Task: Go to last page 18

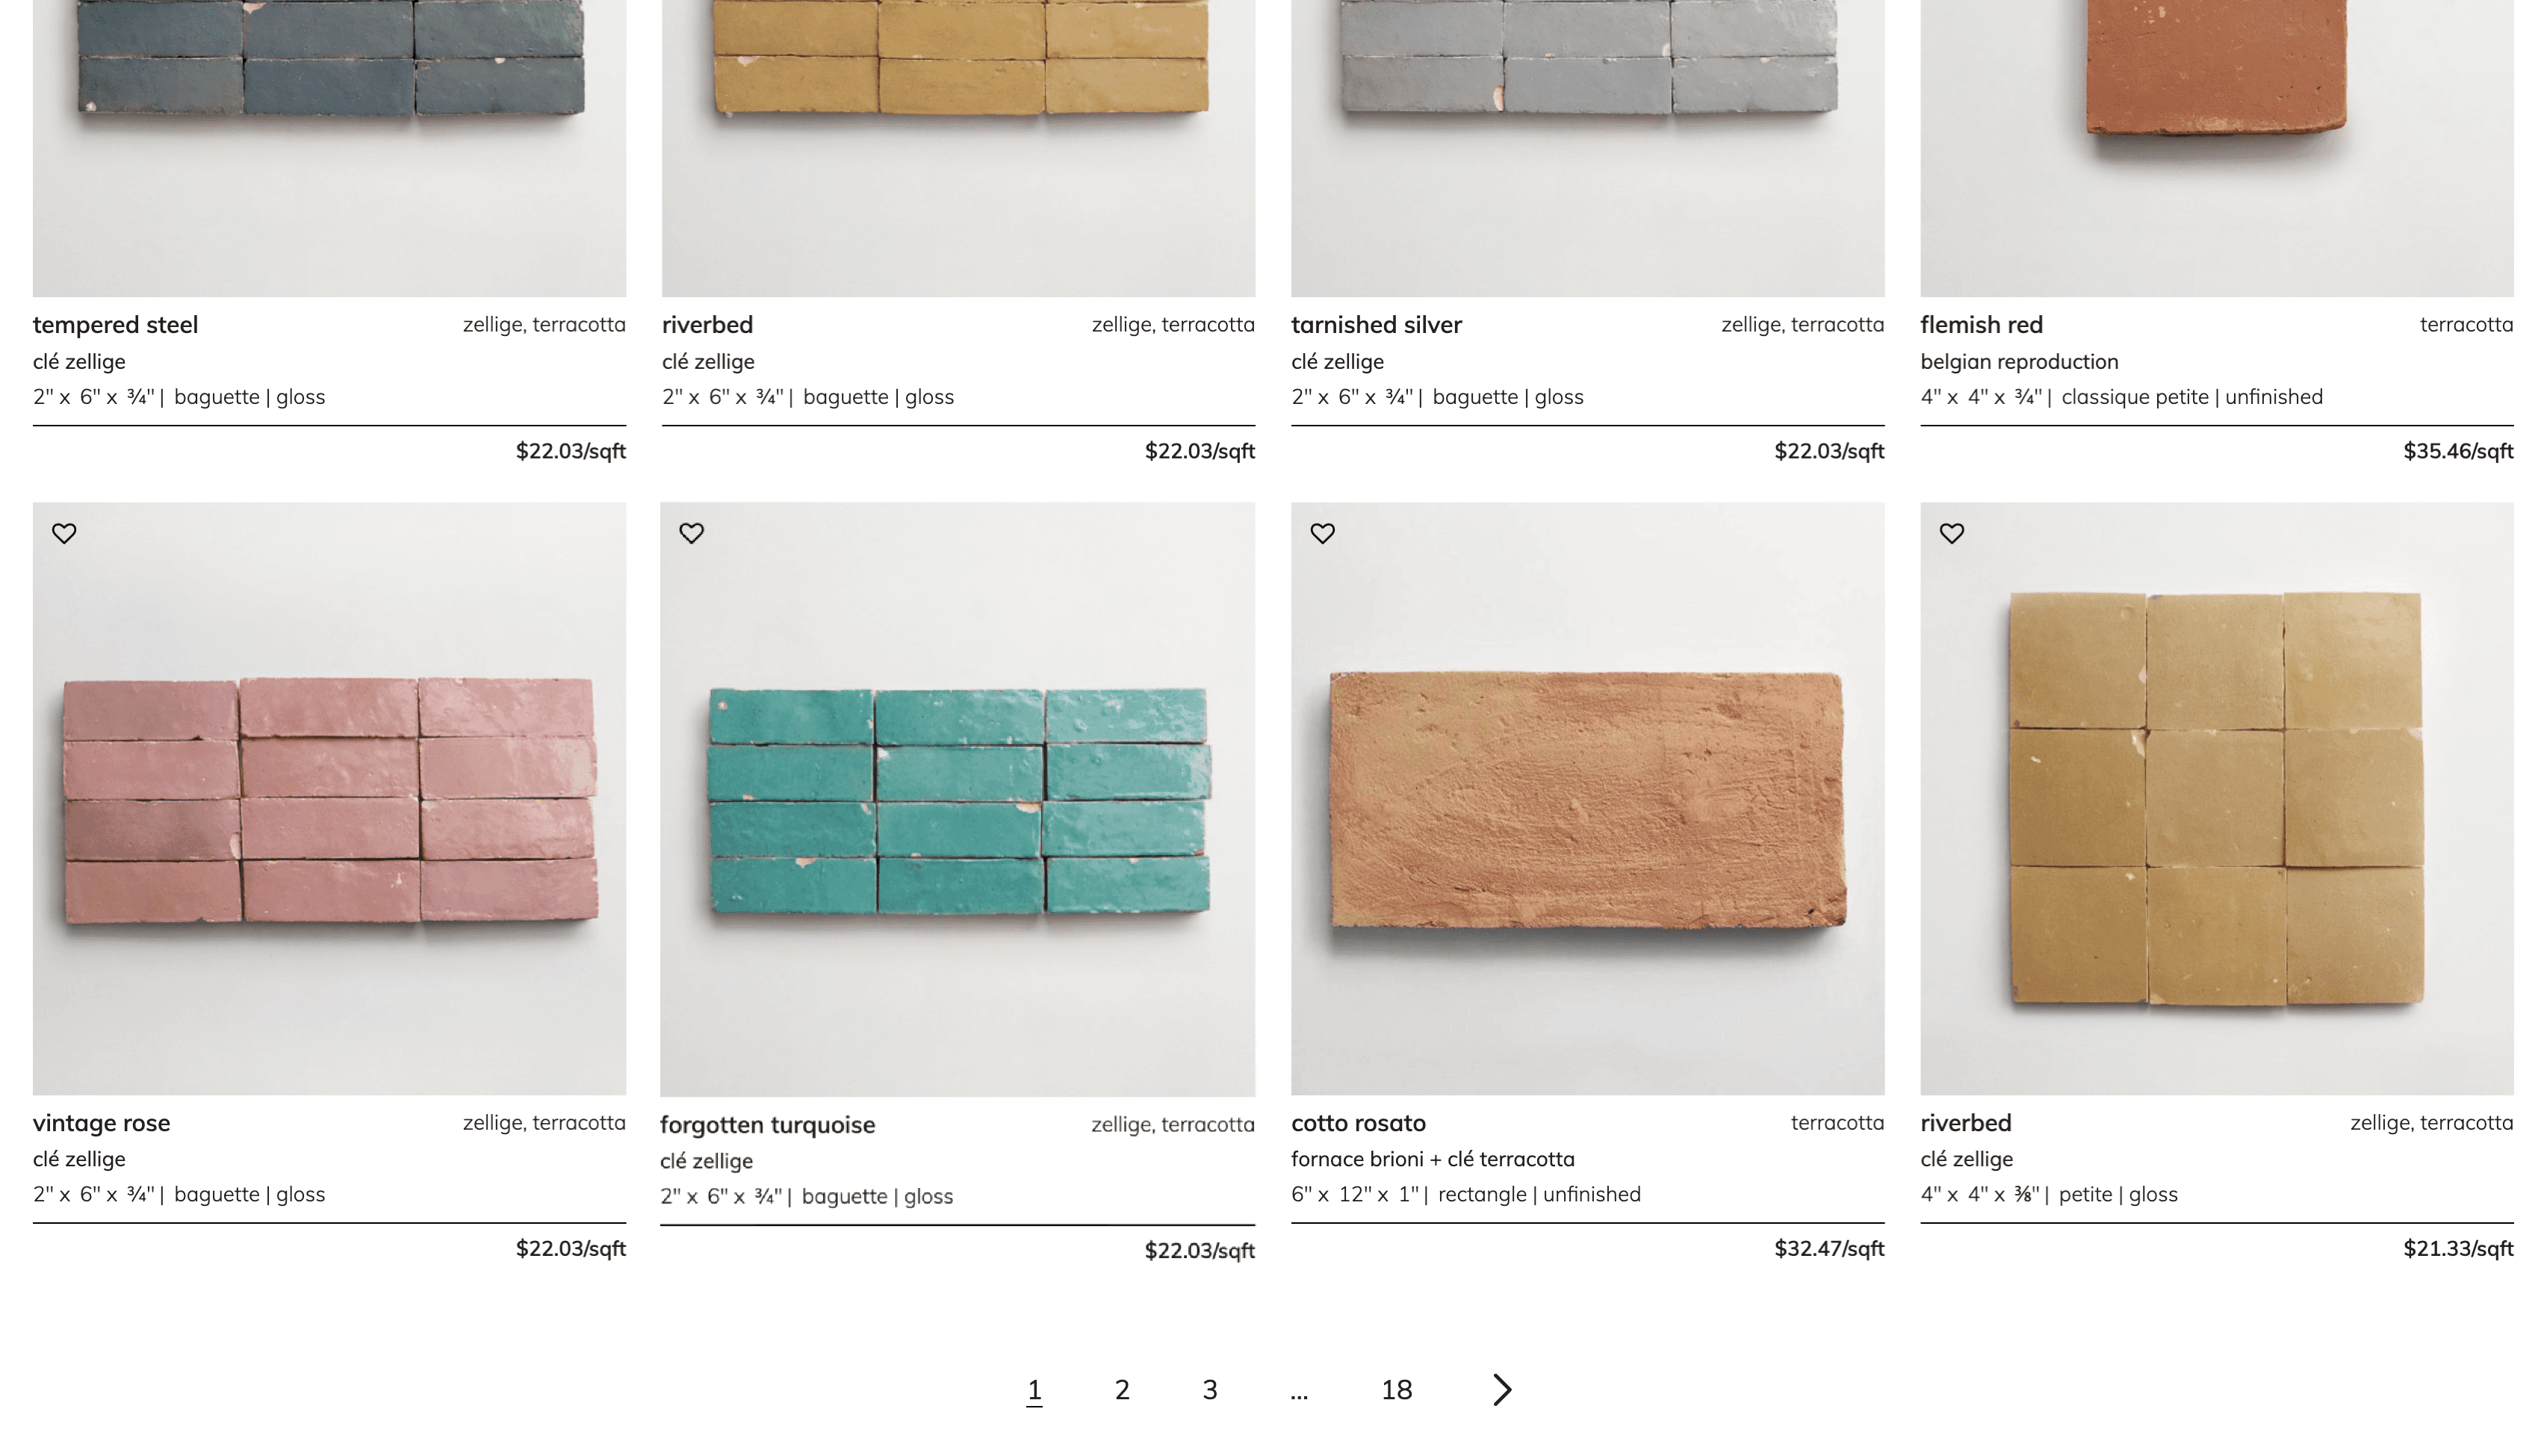Action: (x=1396, y=1389)
